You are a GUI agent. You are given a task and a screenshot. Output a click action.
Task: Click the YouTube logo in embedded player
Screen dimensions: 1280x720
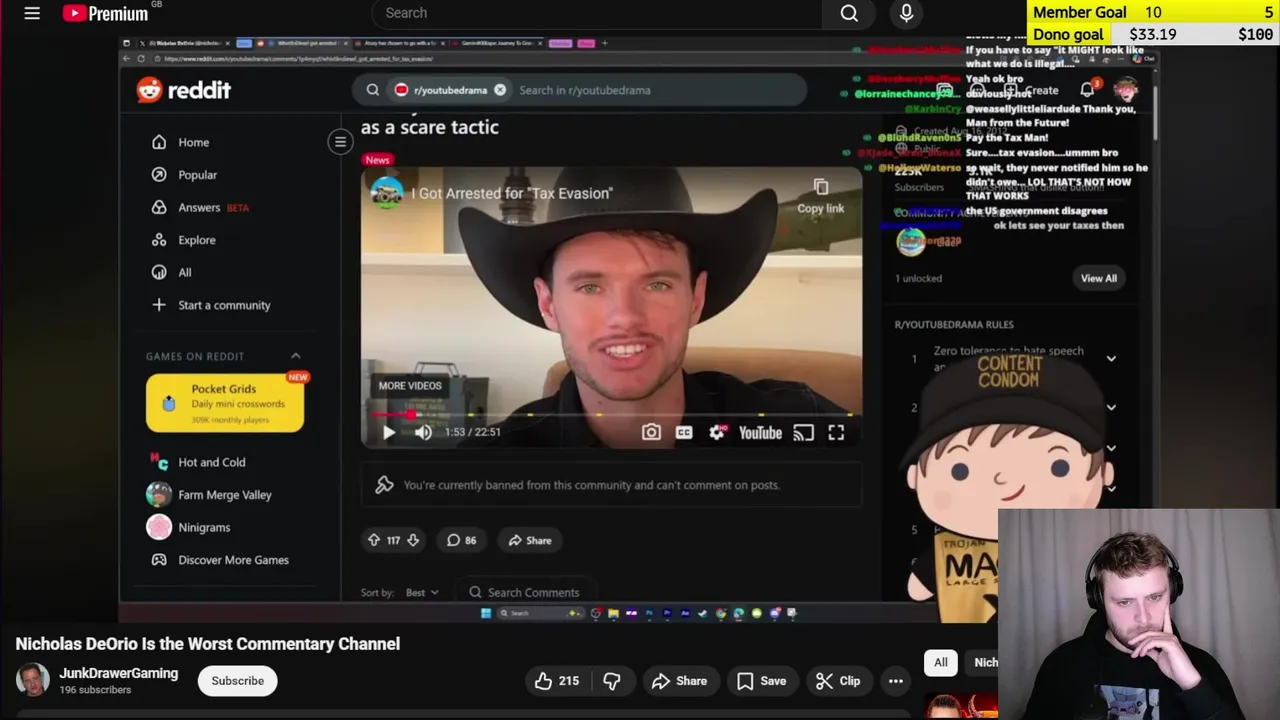pos(760,432)
